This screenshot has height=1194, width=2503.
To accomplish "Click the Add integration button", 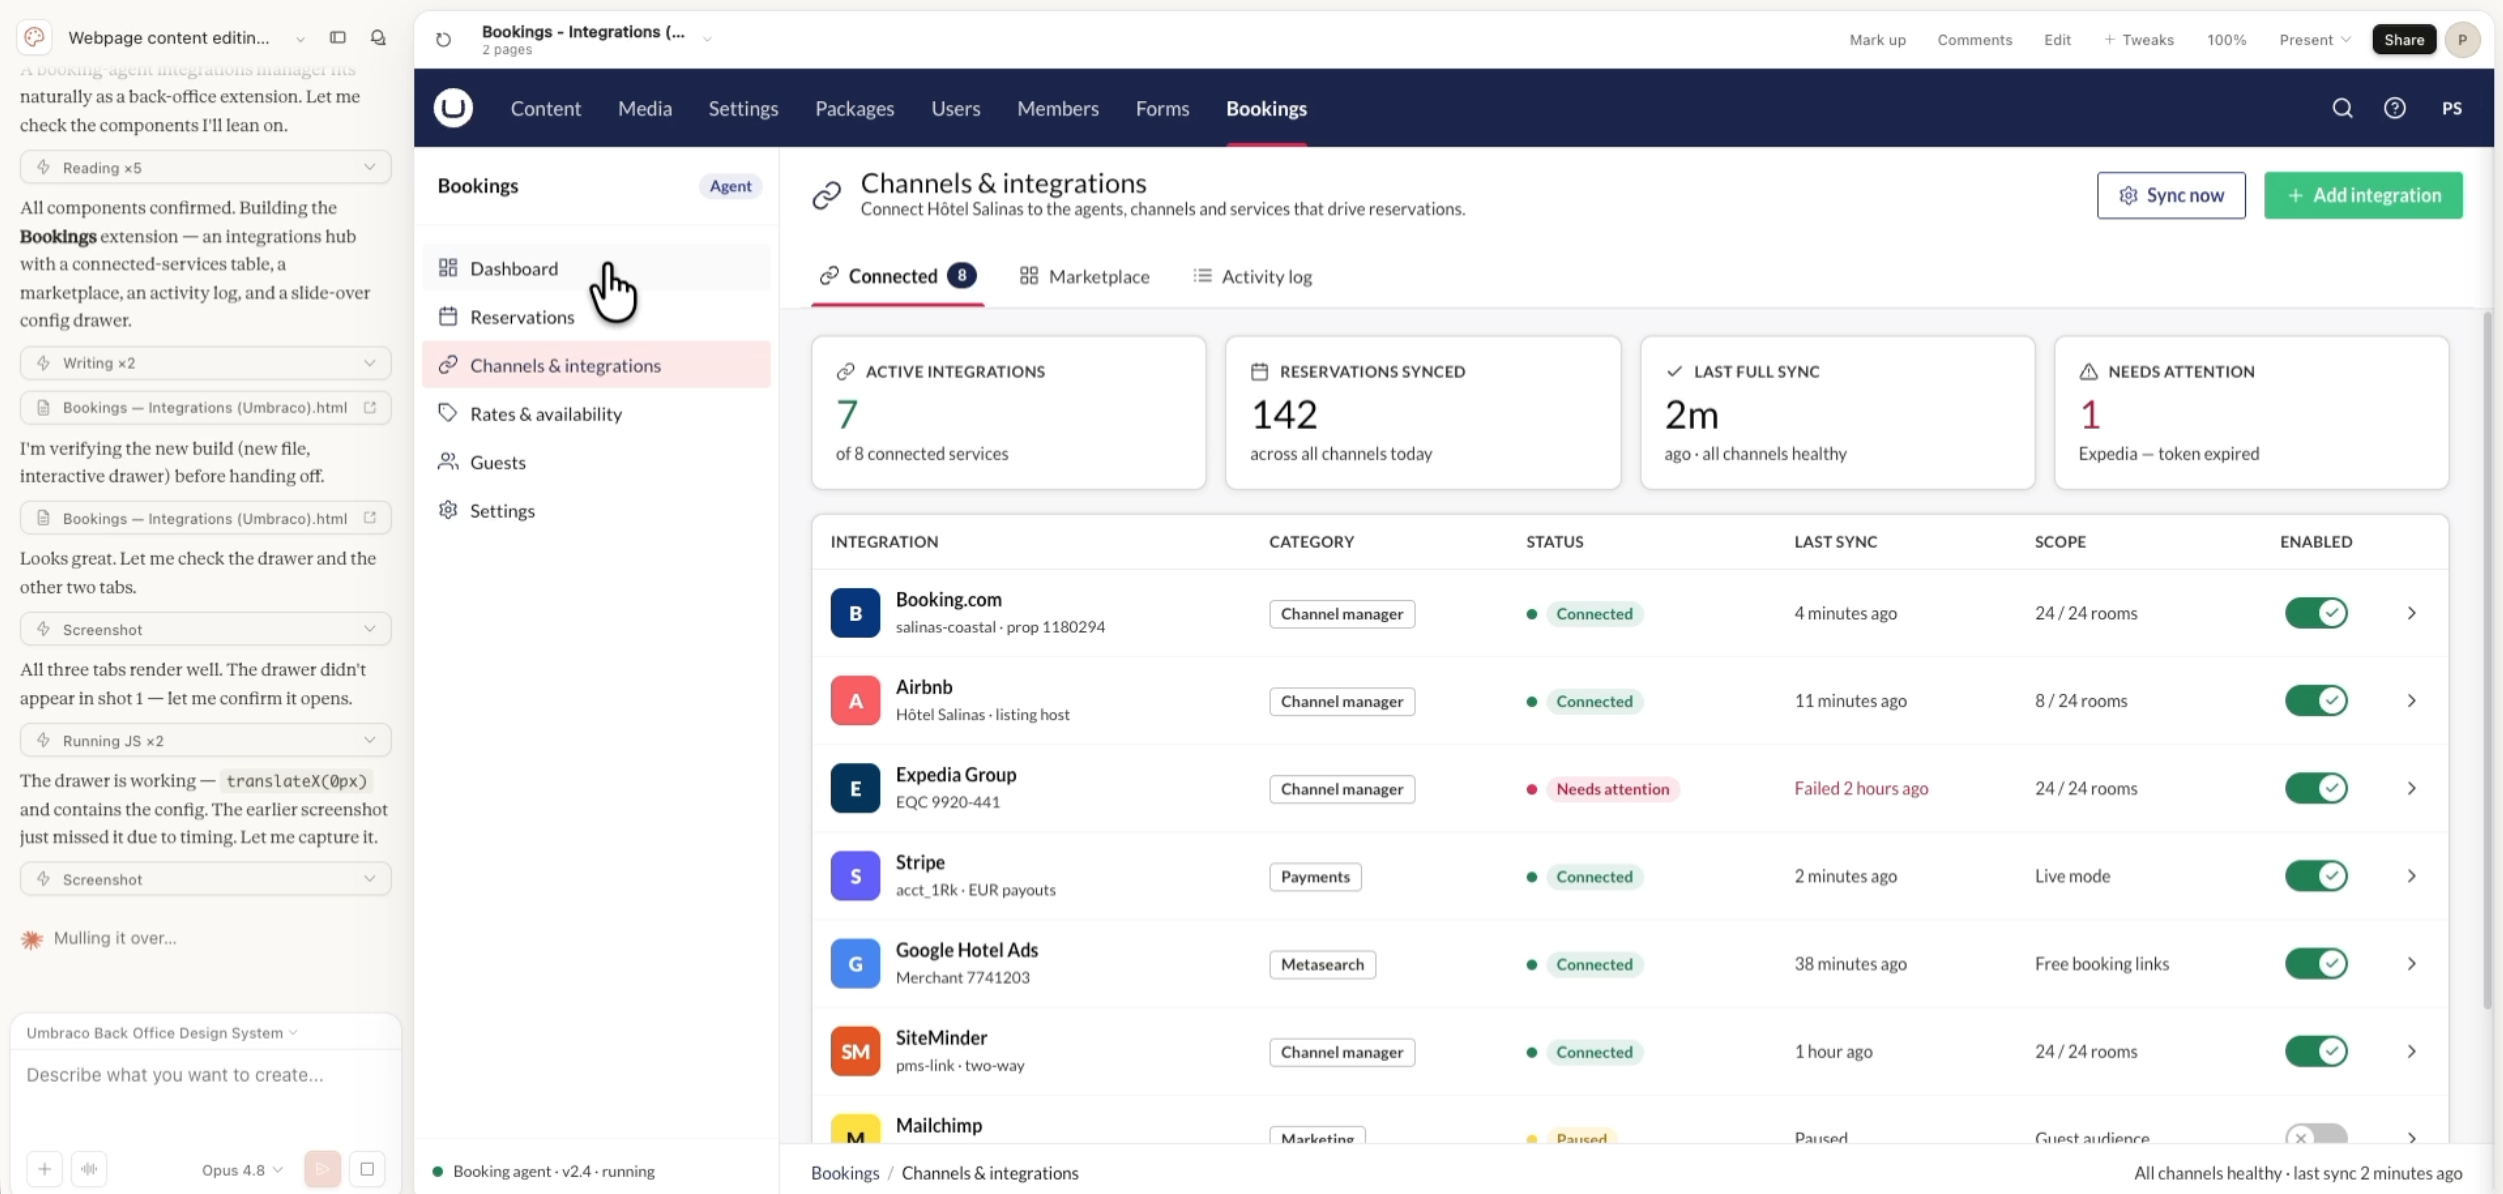I will [2362, 195].
